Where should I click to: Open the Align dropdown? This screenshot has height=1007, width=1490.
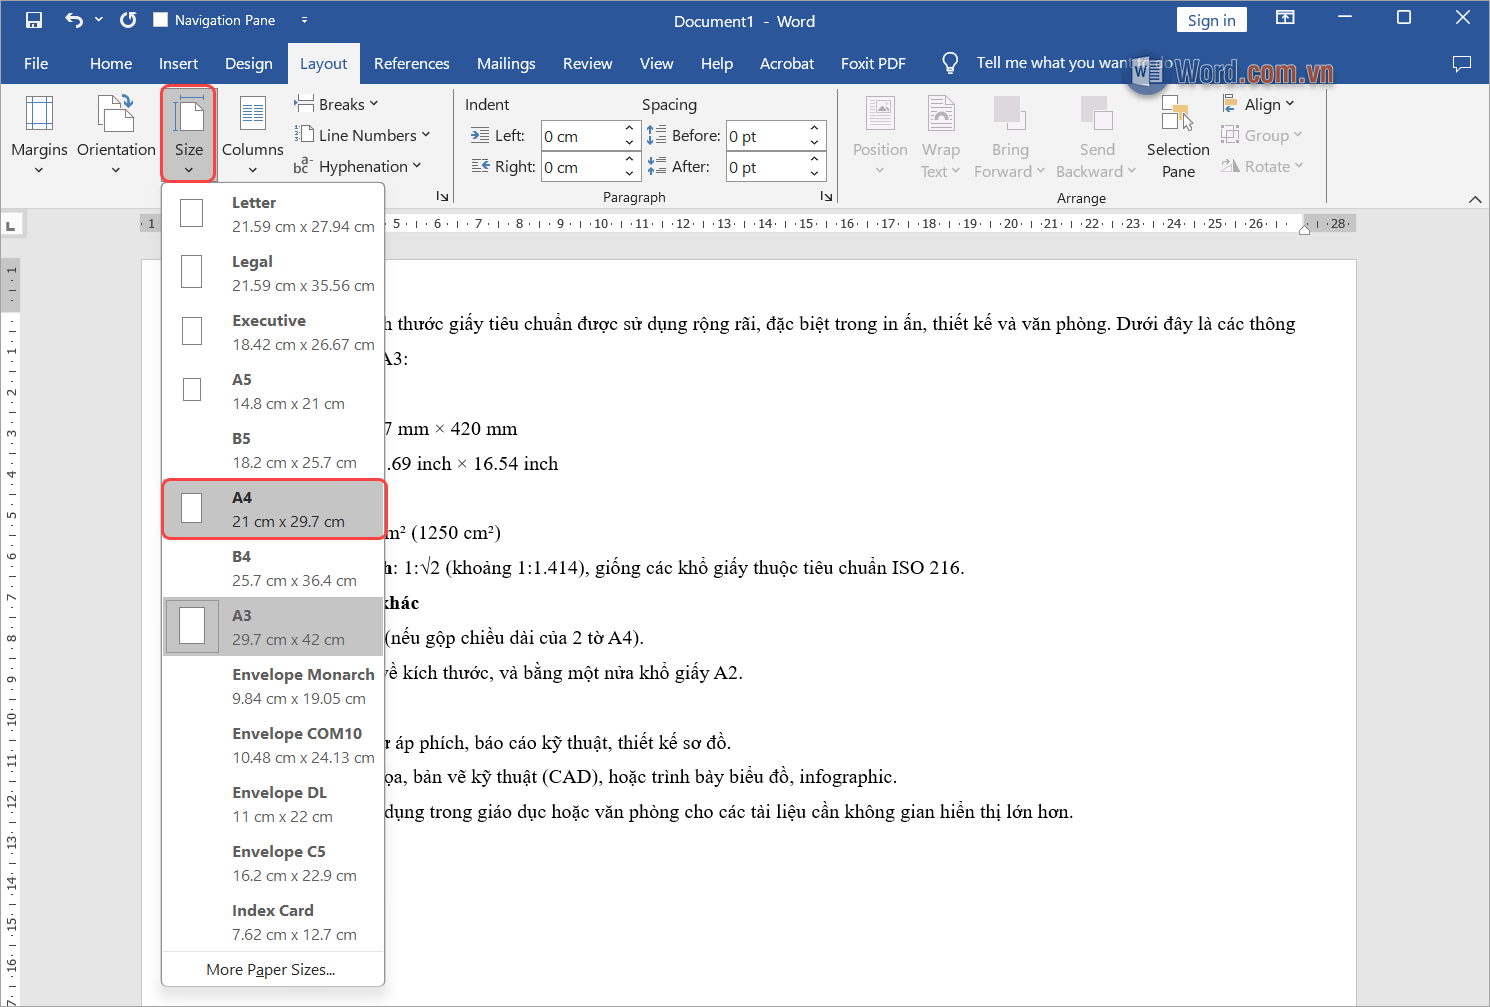click(1259, 104)
